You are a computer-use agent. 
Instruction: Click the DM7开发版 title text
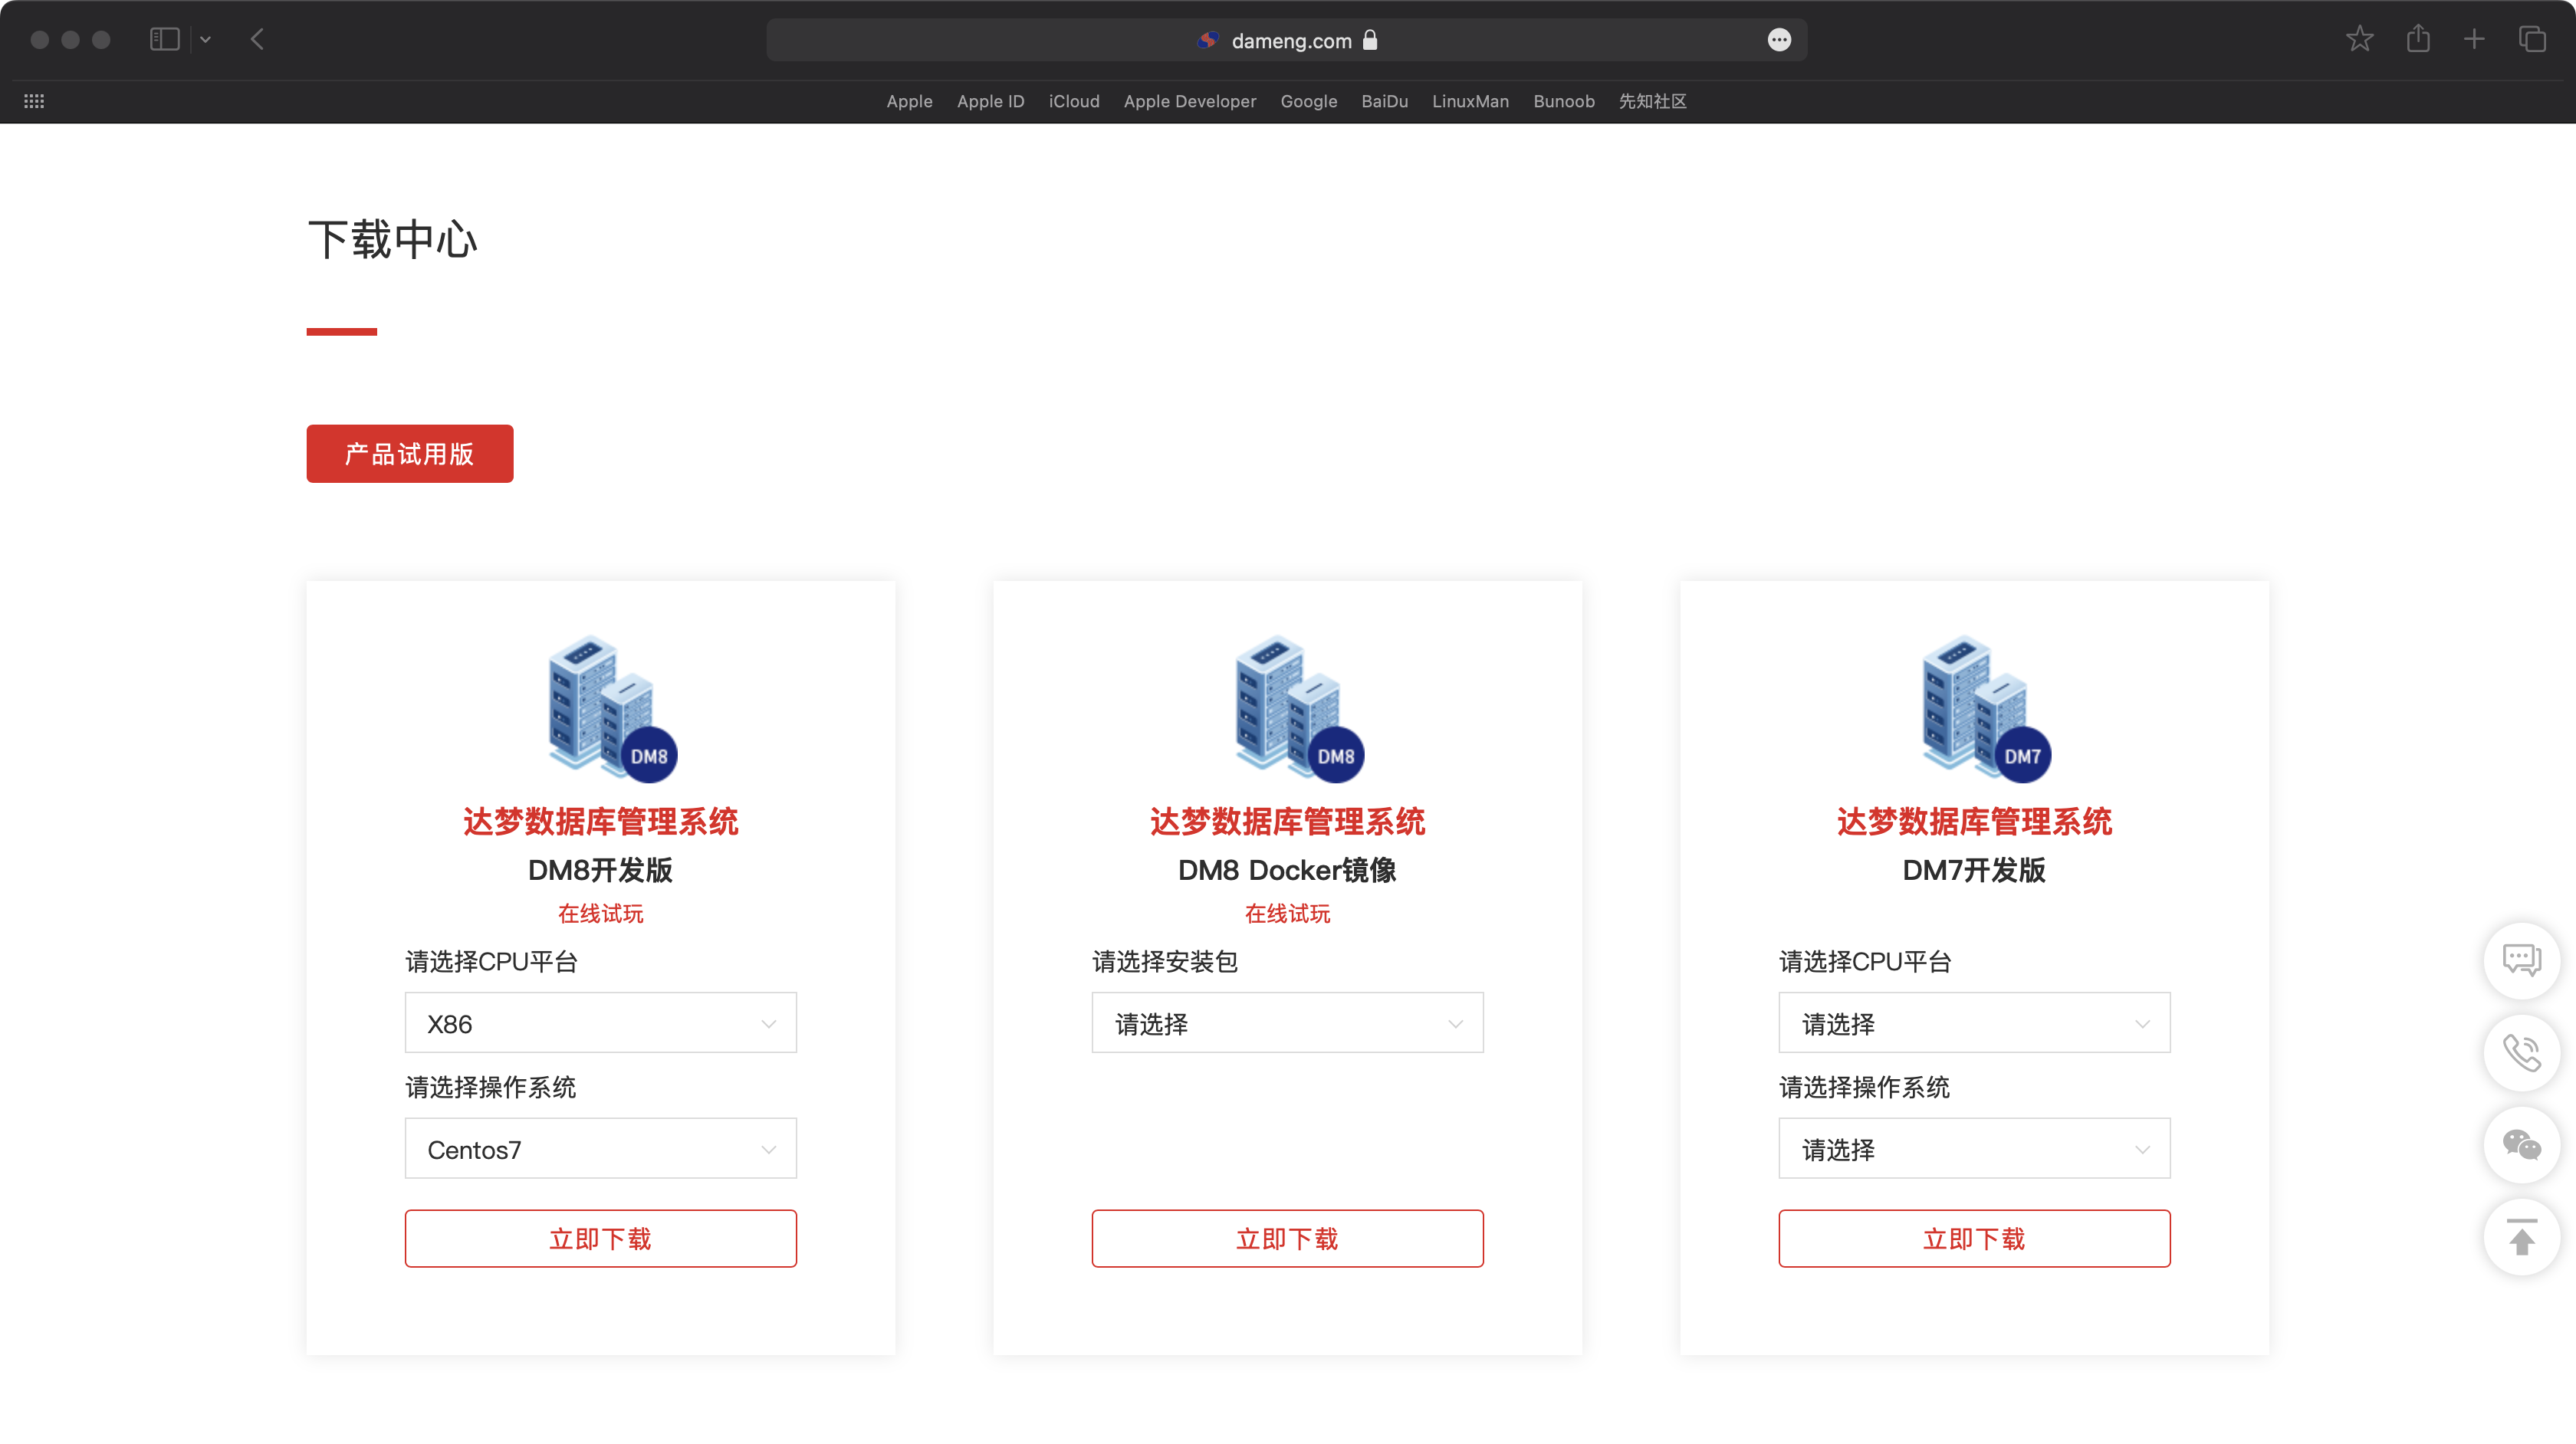point(1974,870)
